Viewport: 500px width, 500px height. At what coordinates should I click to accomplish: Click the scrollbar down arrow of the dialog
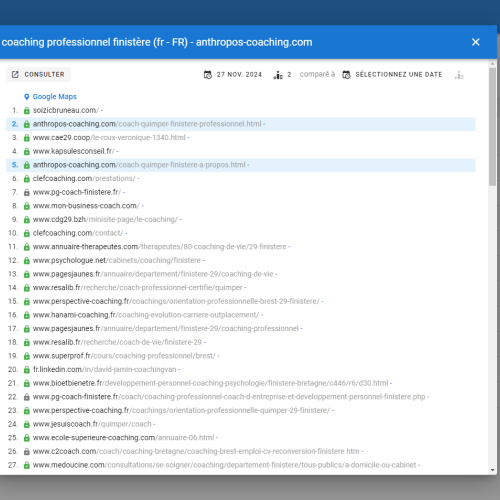pos(493,470)
